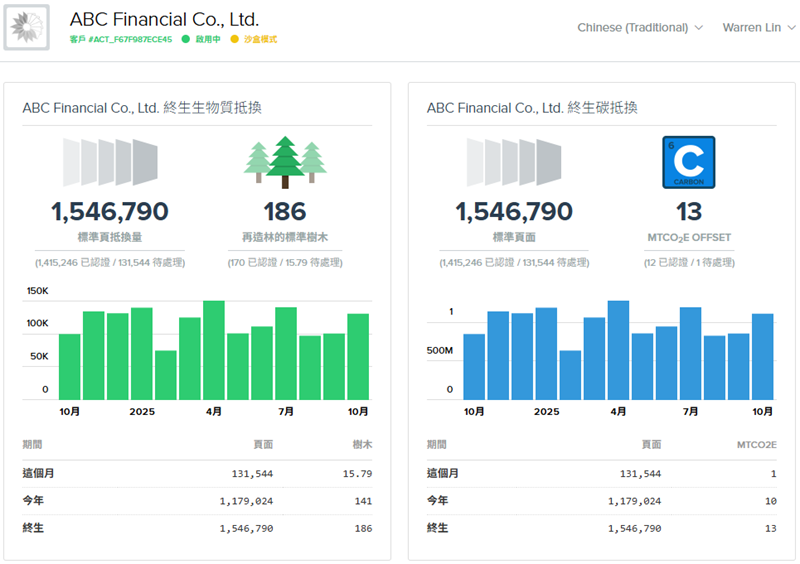This screenshot has height=564, width=800.
Task: Click the yellow 沙盒模式 status dot
Action: 235,39
